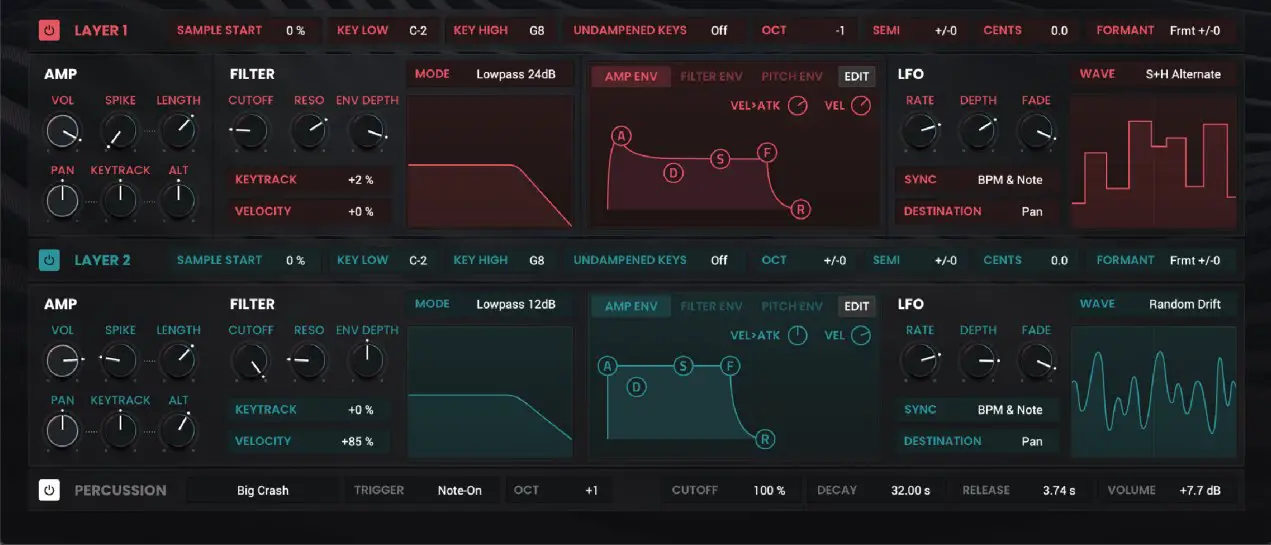This screenshot has width=1271, height=545.
Task: Open Layer 1 LFO SYNC dropdown
Action: tap(977, 180)
